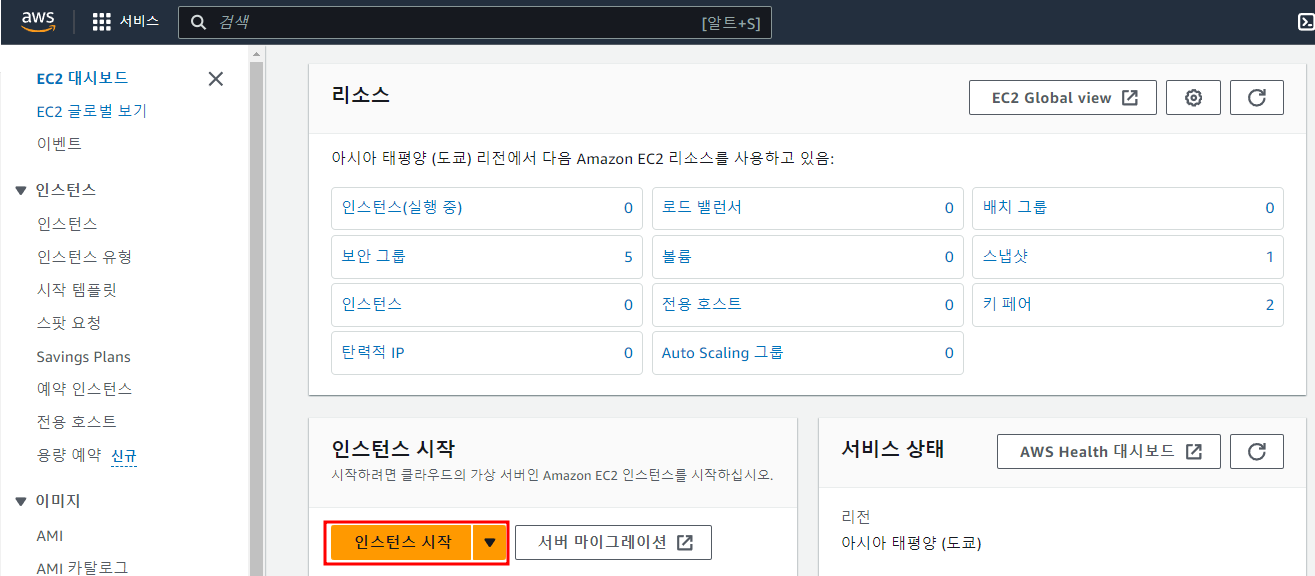Expand the 인스턴스 시작 dropdown arrow
Screen dimensions: 1315x576
[489, 542]
